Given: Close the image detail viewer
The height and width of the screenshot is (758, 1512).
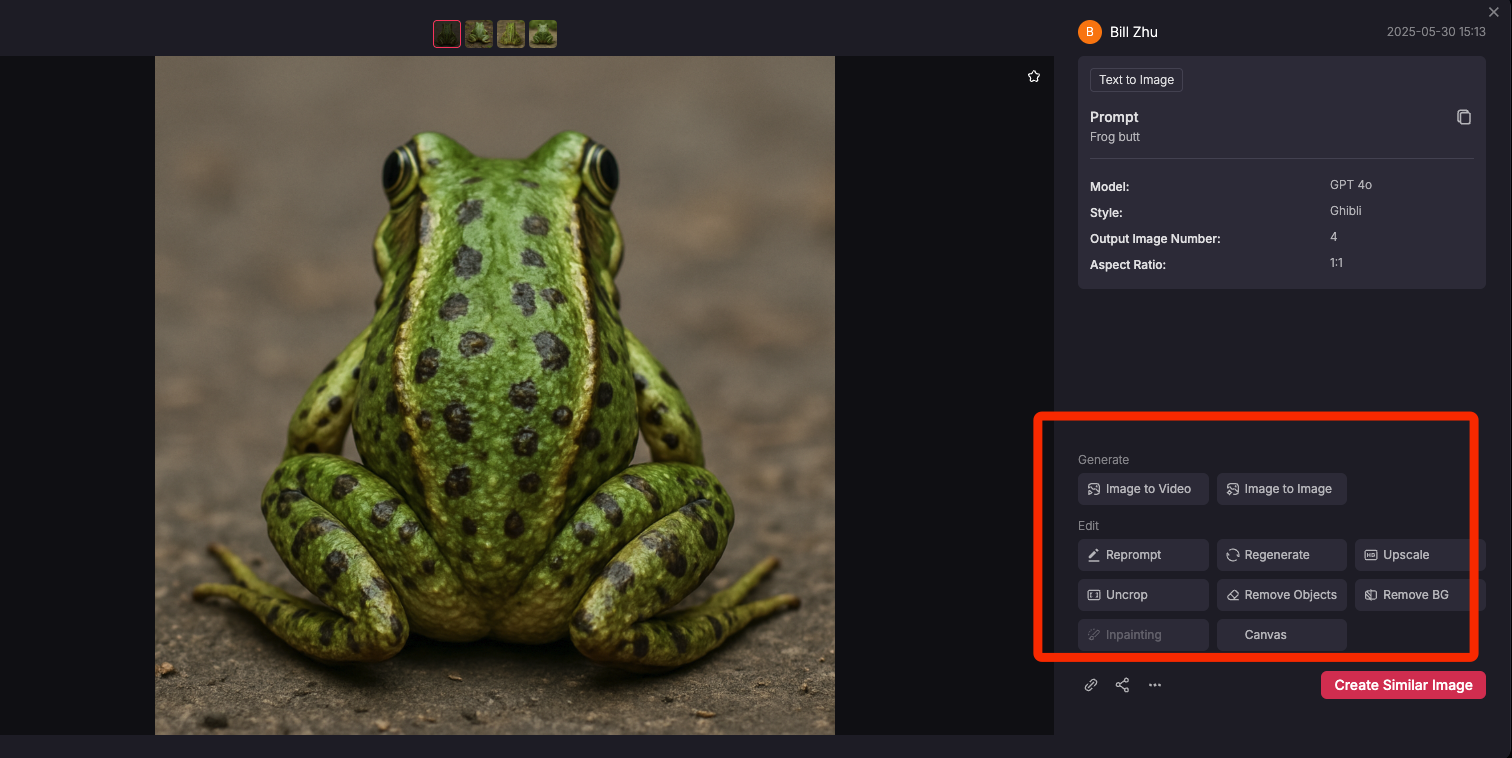Looking at the screenshot, I should click(1494, 12).
